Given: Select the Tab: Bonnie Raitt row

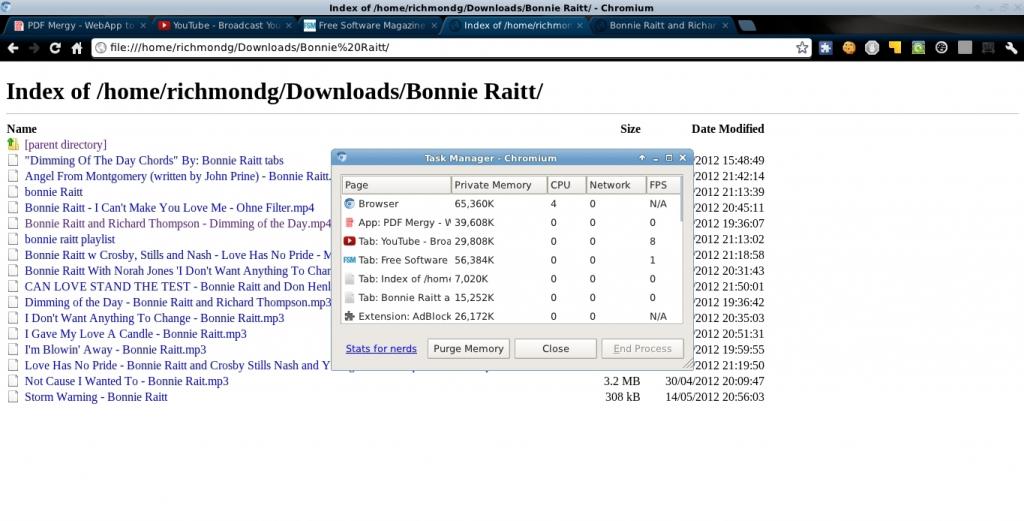Looking at the screenshot, I should 511,297.
